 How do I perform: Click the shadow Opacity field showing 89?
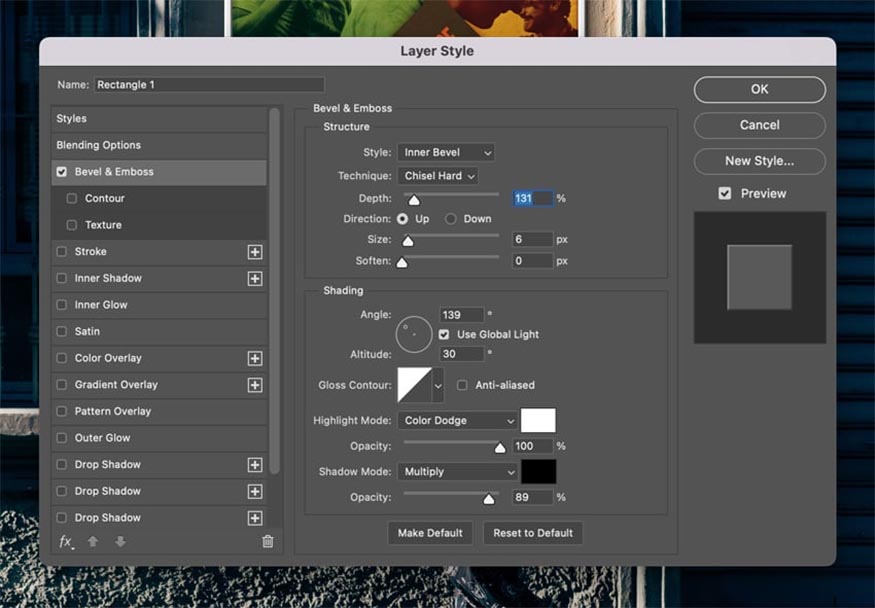pyautogui.click(x=532, y=498)
